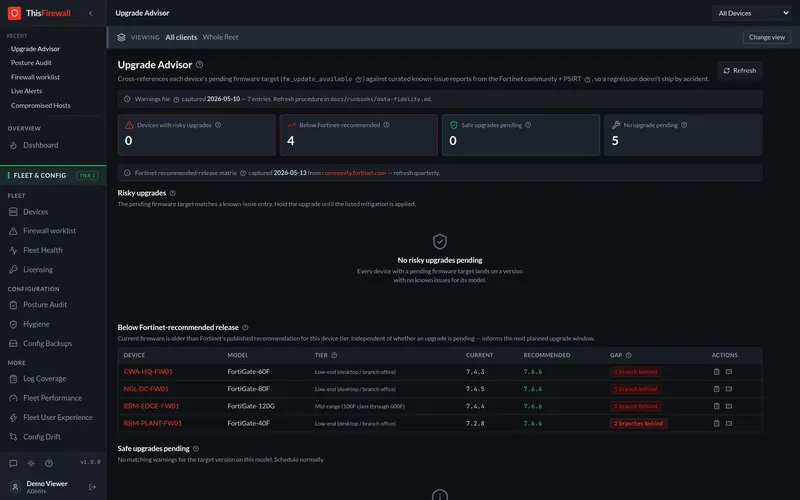Open Log Coverage page
This screenshot has width=800, height=500.
tap(44, 379)
